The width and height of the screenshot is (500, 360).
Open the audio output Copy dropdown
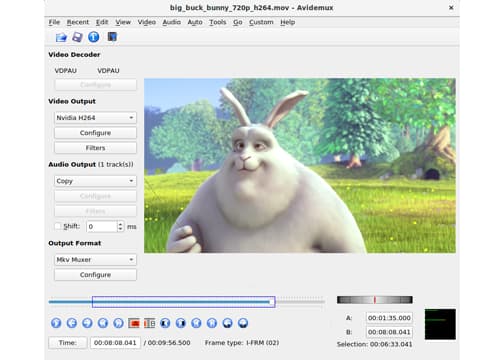pos(95,181)
